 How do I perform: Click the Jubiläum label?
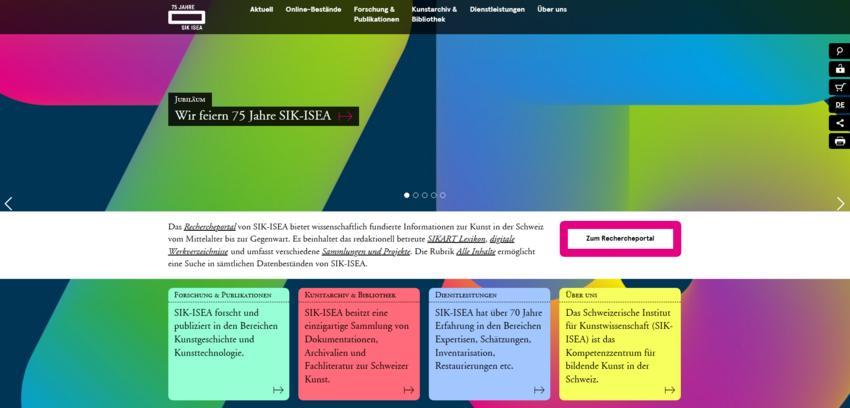point(190,100)
